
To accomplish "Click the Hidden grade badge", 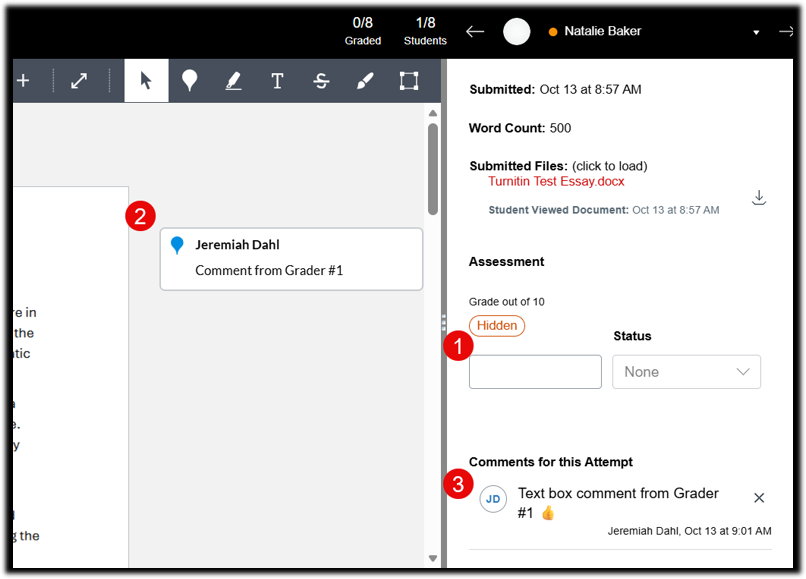I will [x=497, y=325].
